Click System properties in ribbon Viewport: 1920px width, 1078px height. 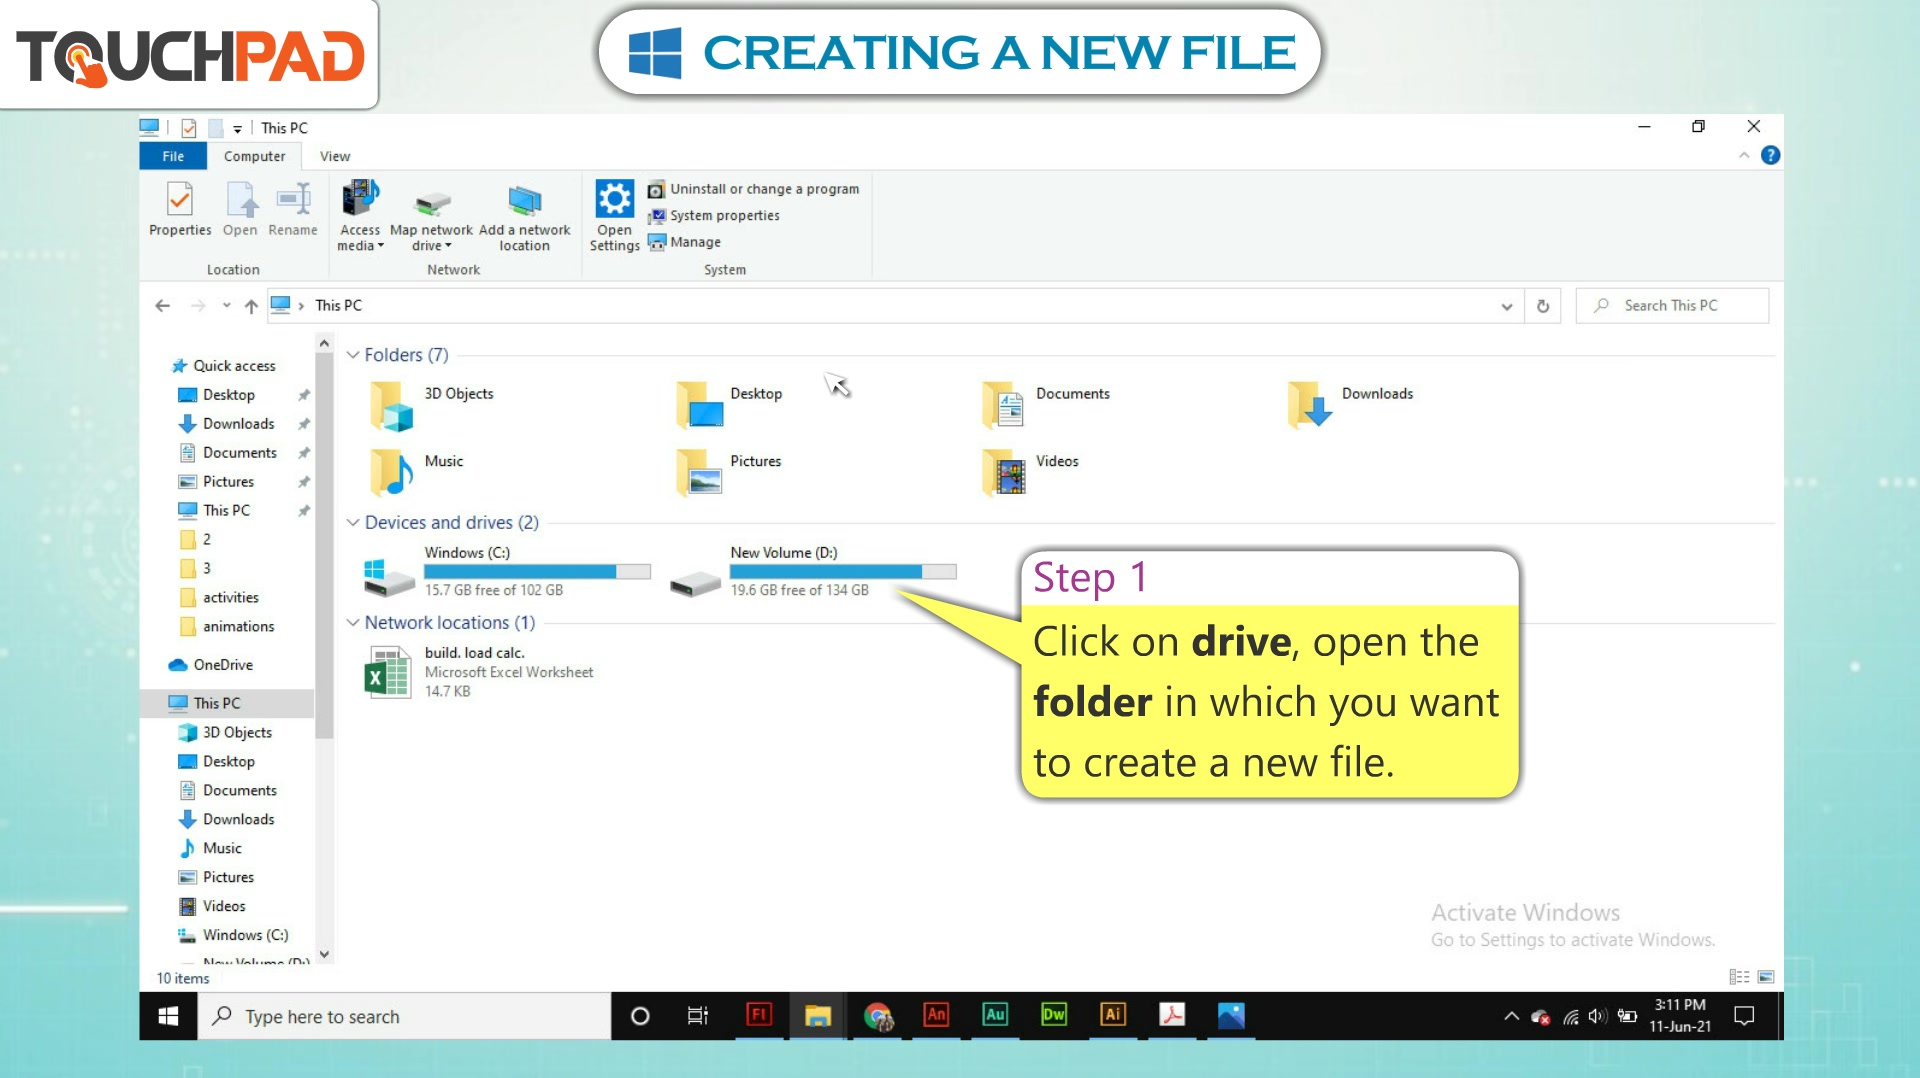713,216
